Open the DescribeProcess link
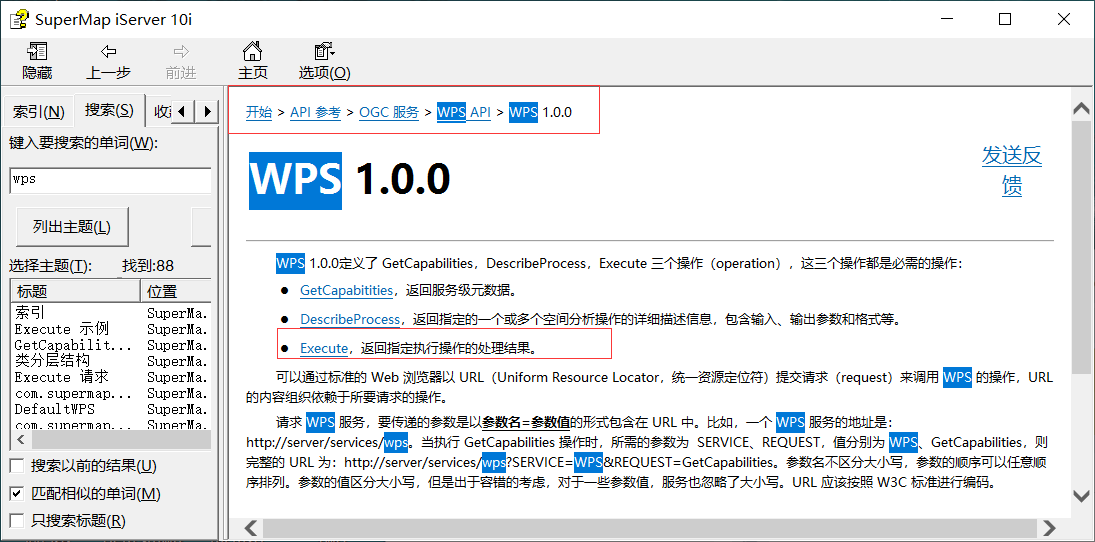This screenshot has width=1095, height=542. click(x=350, y=319)
